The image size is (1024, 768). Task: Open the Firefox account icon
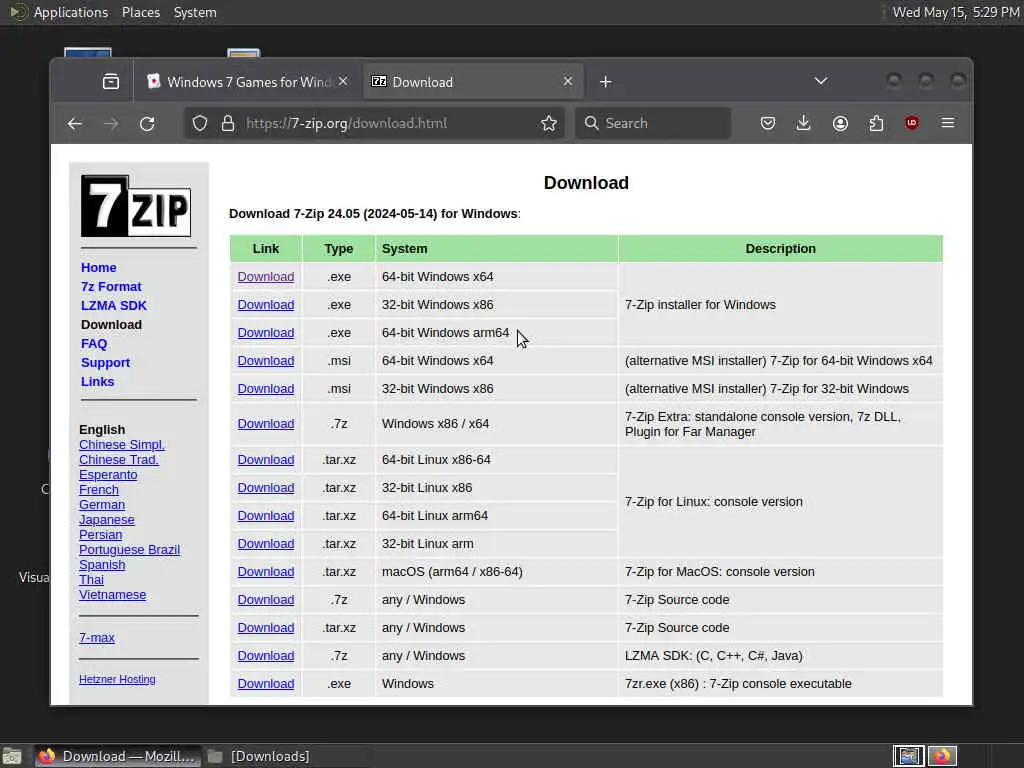(840, 123)
